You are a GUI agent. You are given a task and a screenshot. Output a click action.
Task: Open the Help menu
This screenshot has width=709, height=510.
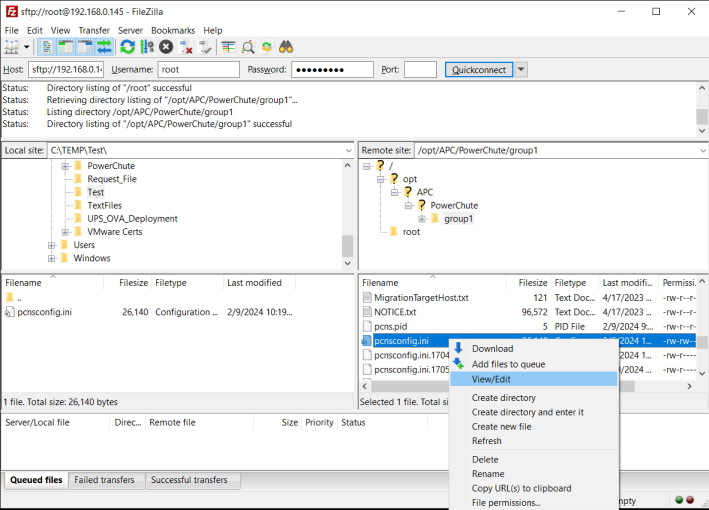[213, 30]
